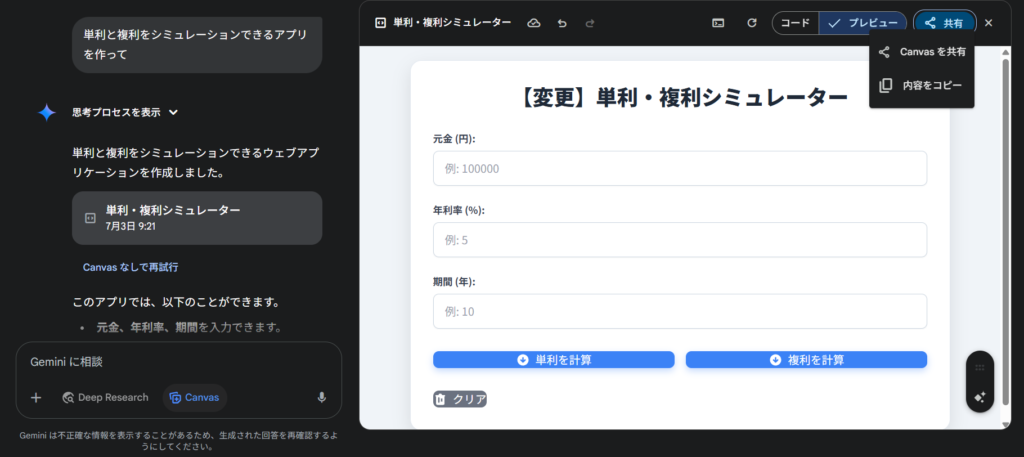The image size is (1024, 457).
Task: Choose Canvas を共有 menu item
Action: pos(921,52)
